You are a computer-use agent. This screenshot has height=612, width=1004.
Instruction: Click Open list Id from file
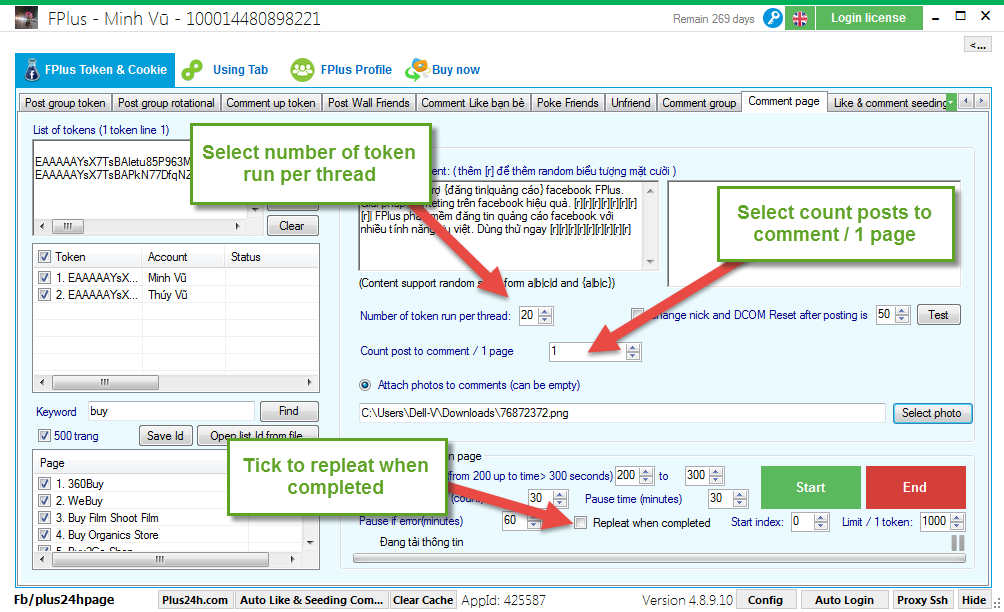[x=257, y=435]
